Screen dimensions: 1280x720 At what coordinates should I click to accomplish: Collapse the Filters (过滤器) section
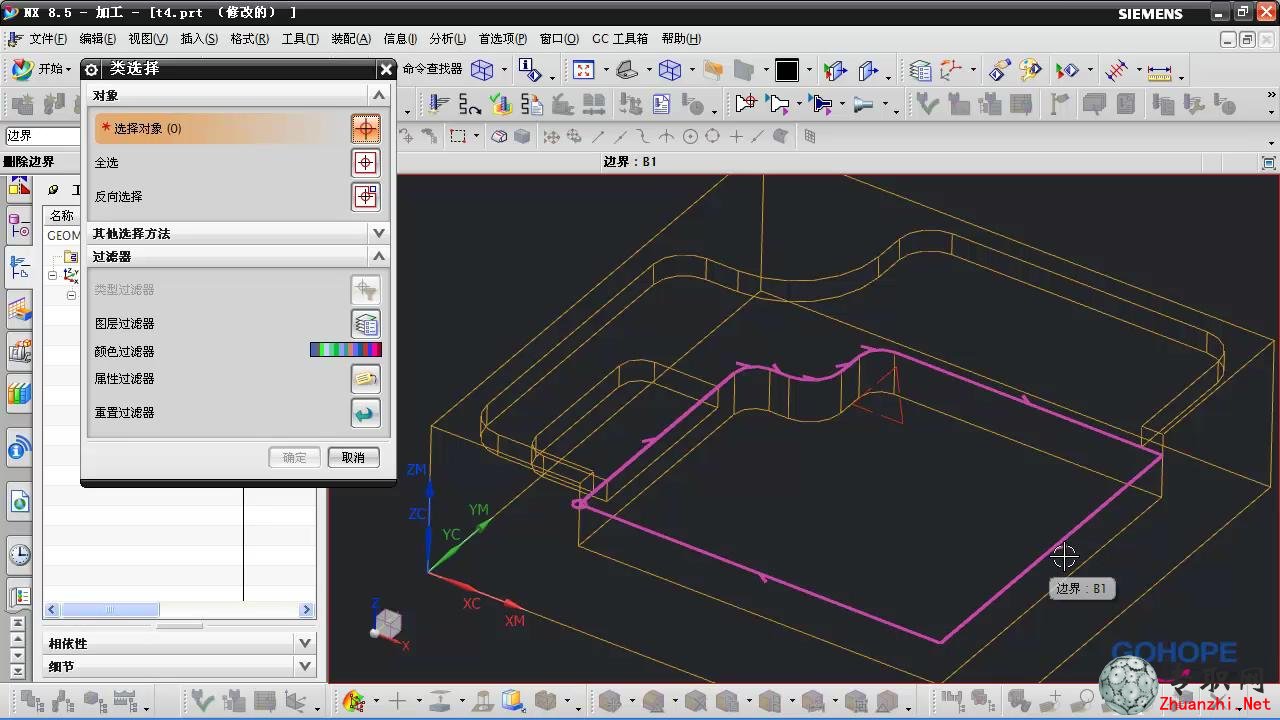[378, 256]
